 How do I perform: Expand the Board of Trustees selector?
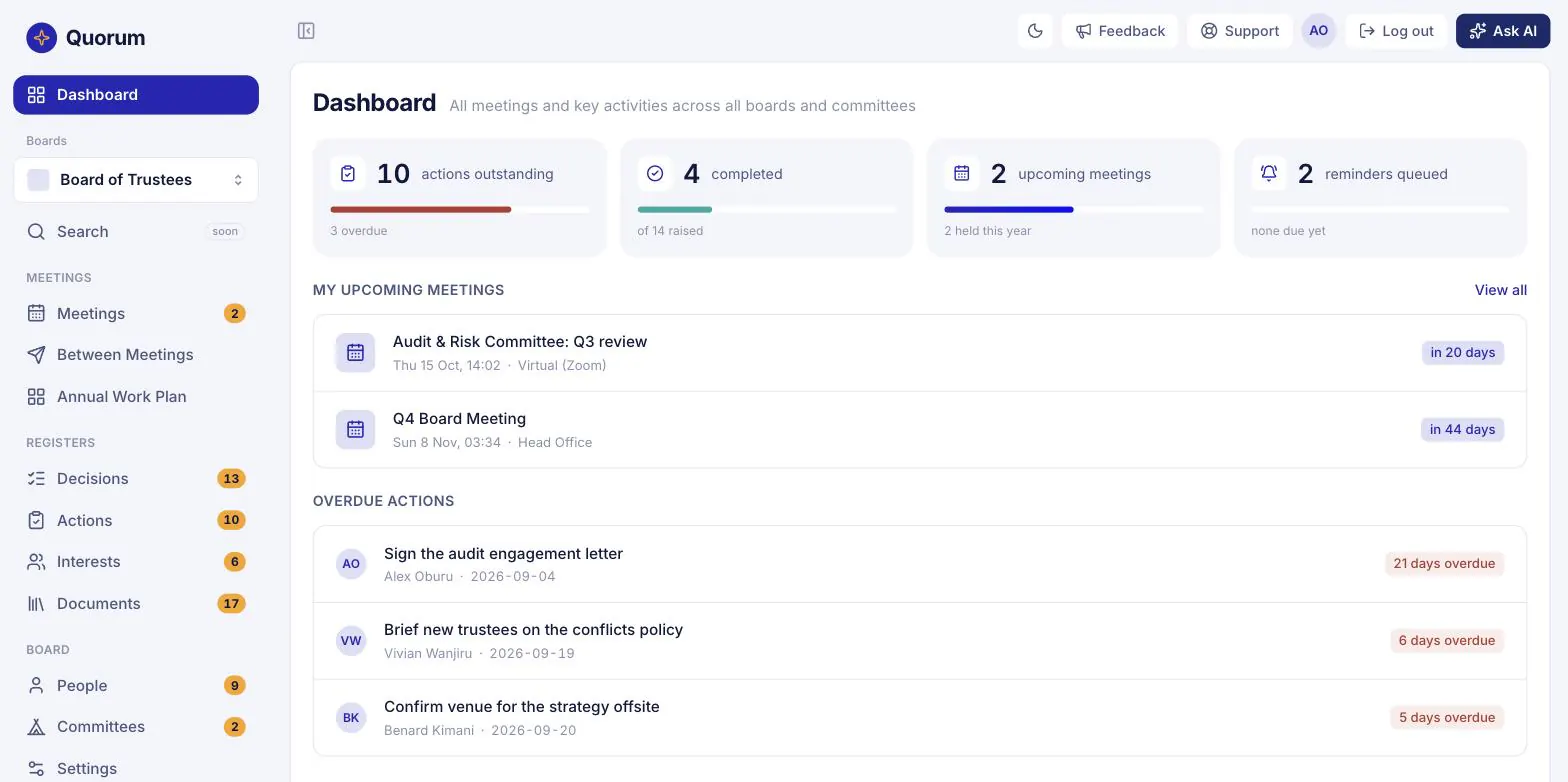point(136,180)
